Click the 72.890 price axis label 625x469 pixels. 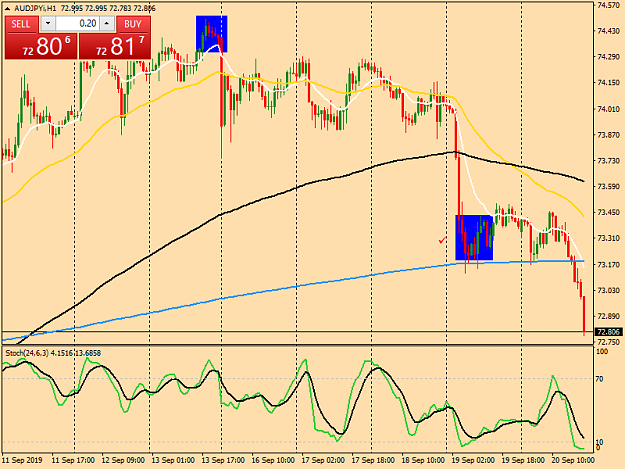click(609, 316)
